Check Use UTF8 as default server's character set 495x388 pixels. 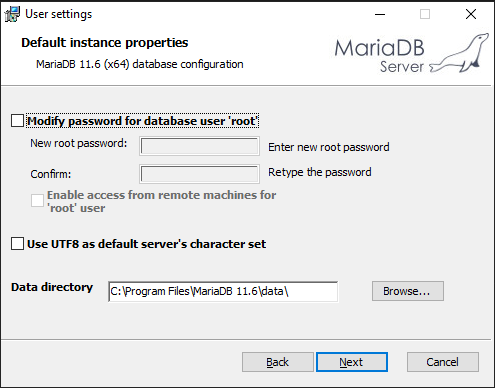click(17, 244)
